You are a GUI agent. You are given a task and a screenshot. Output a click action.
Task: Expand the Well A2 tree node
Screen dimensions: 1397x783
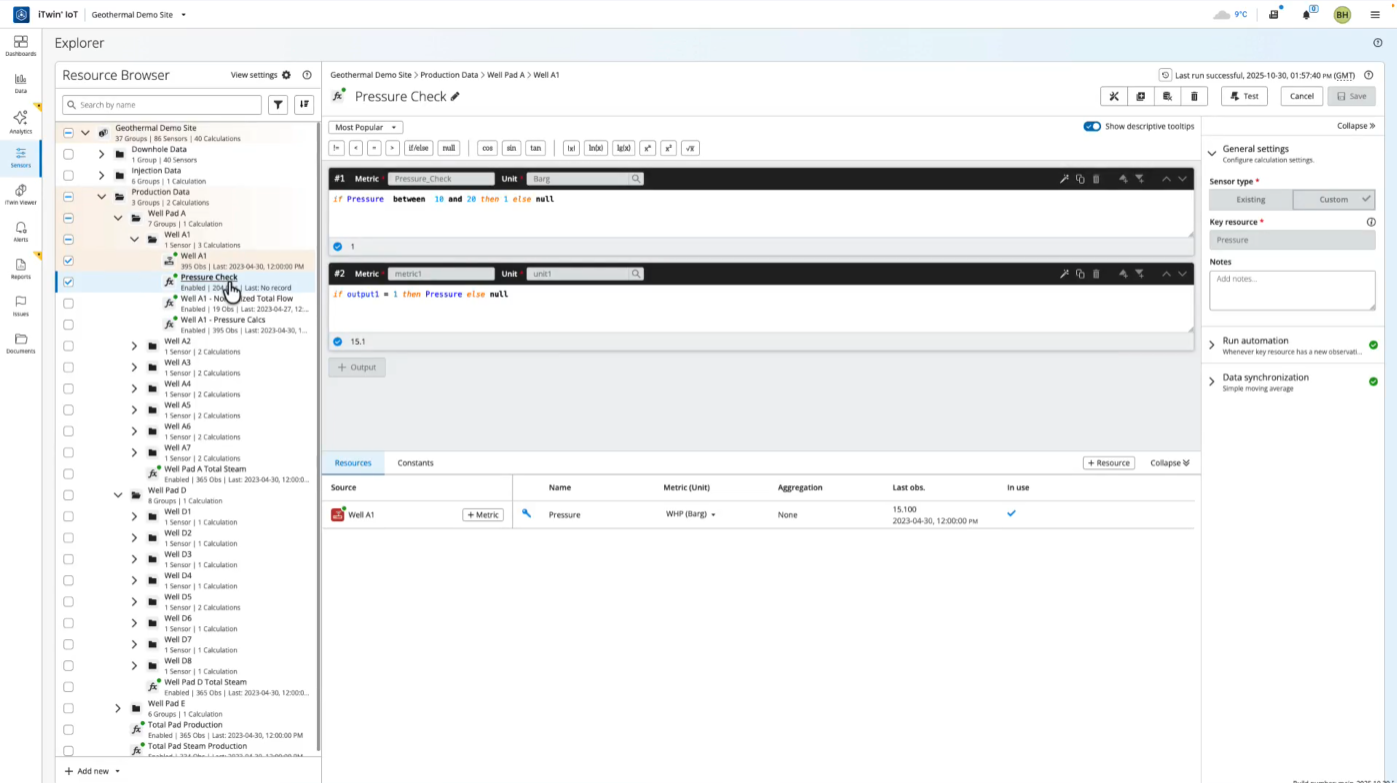[x=134, y=346]
